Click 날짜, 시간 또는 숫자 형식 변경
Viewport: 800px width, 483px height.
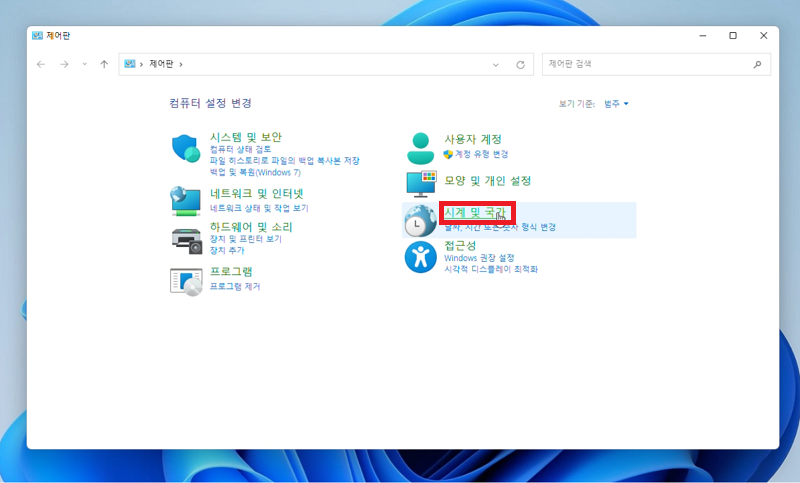tap(499, 227)
